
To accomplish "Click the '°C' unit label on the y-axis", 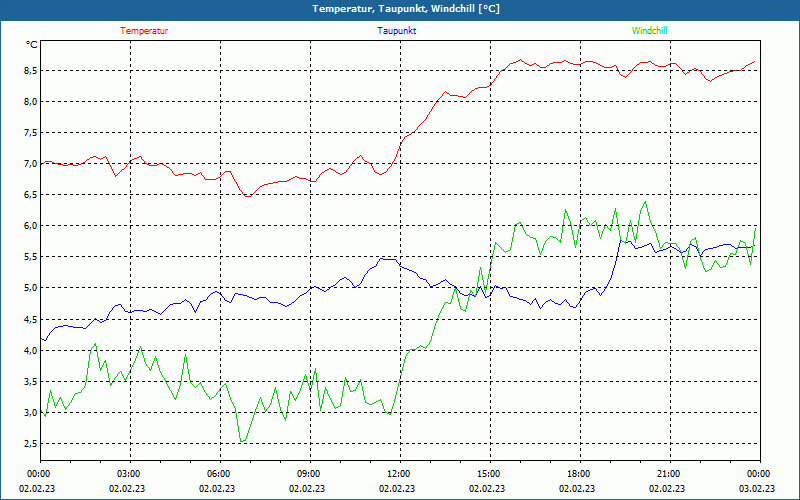I will pos(32,45).
